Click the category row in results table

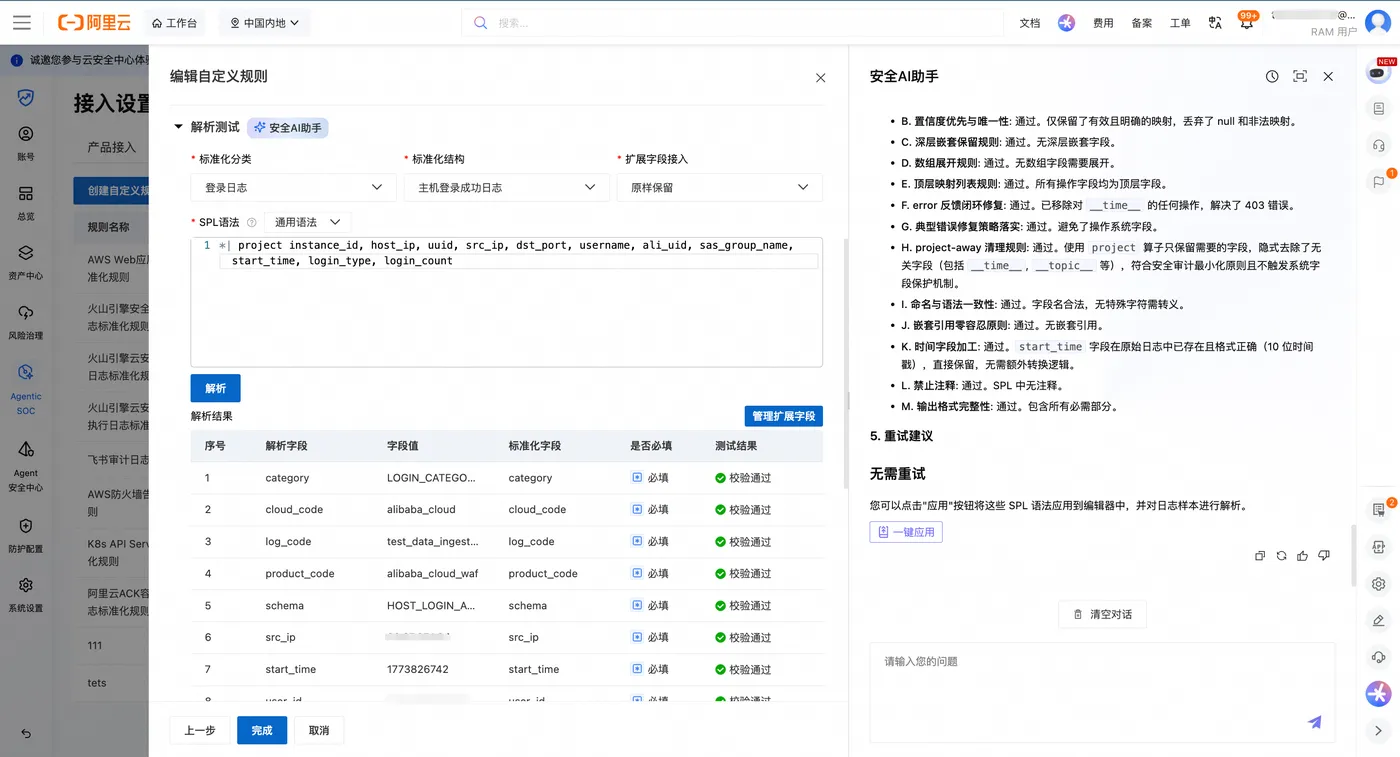506,478
